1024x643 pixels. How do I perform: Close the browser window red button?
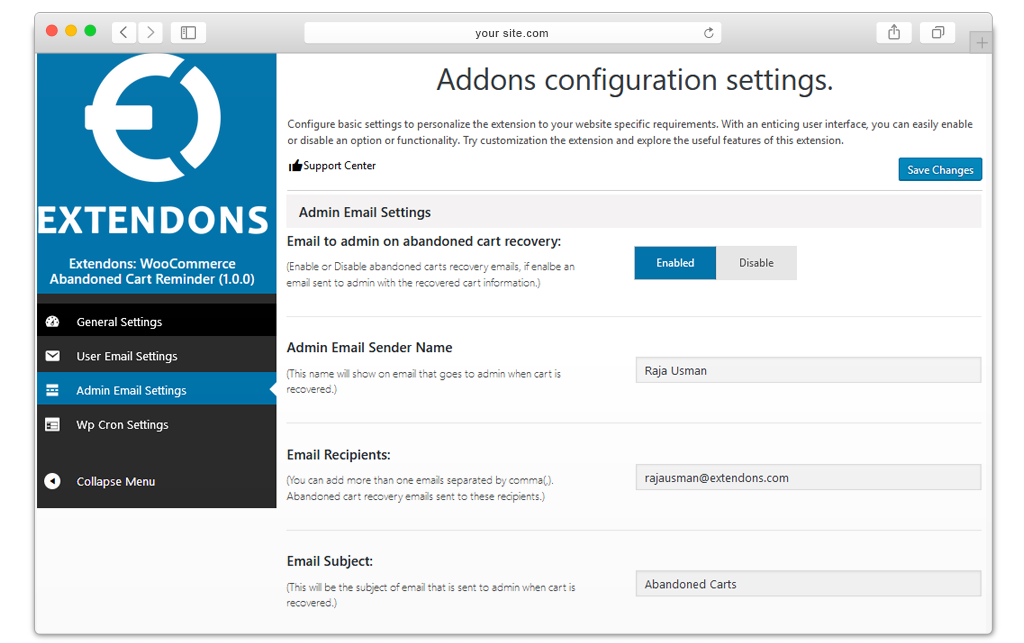(52, 31)
